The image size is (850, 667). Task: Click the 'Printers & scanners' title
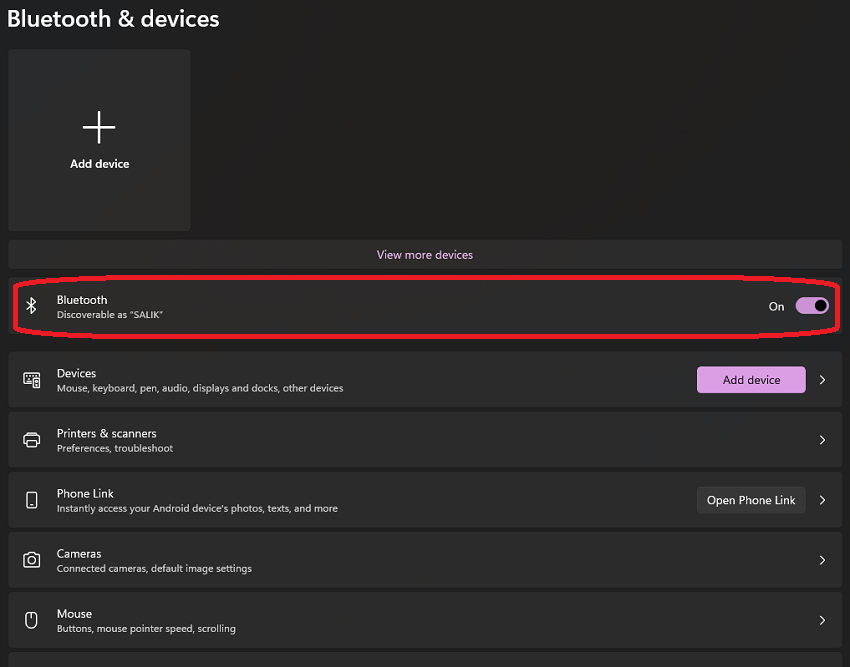[x=106, y=433]
